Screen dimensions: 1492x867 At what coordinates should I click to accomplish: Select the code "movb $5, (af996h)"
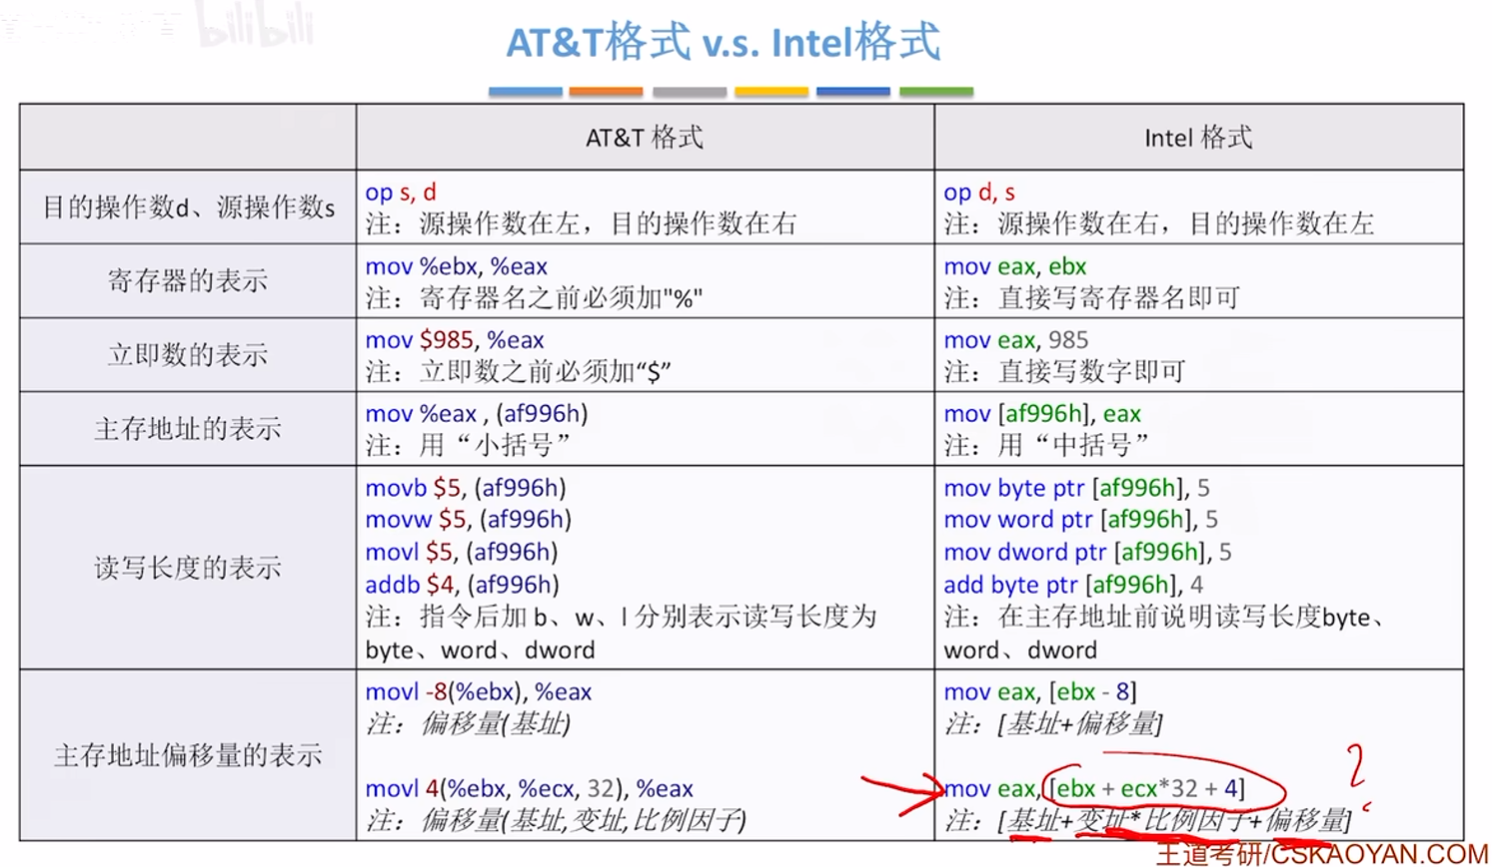point(466,488)
